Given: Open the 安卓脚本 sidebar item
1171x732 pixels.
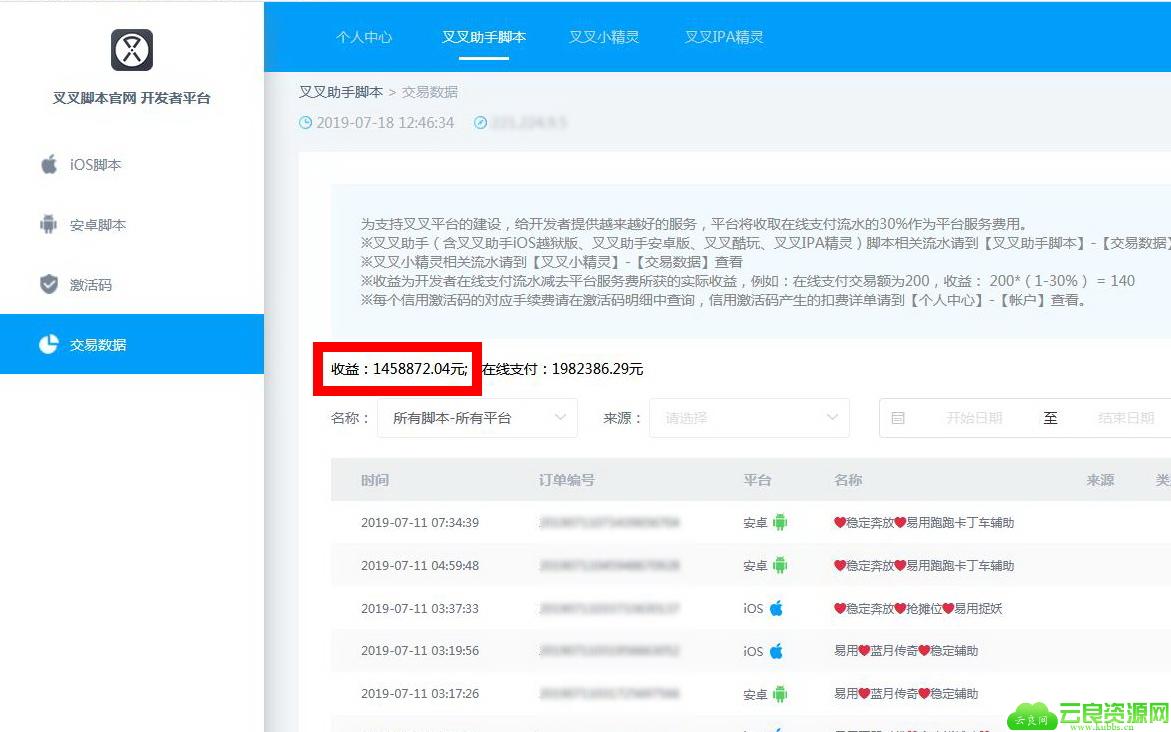Looking at the screenshot, I should click(x=131, y=224).
